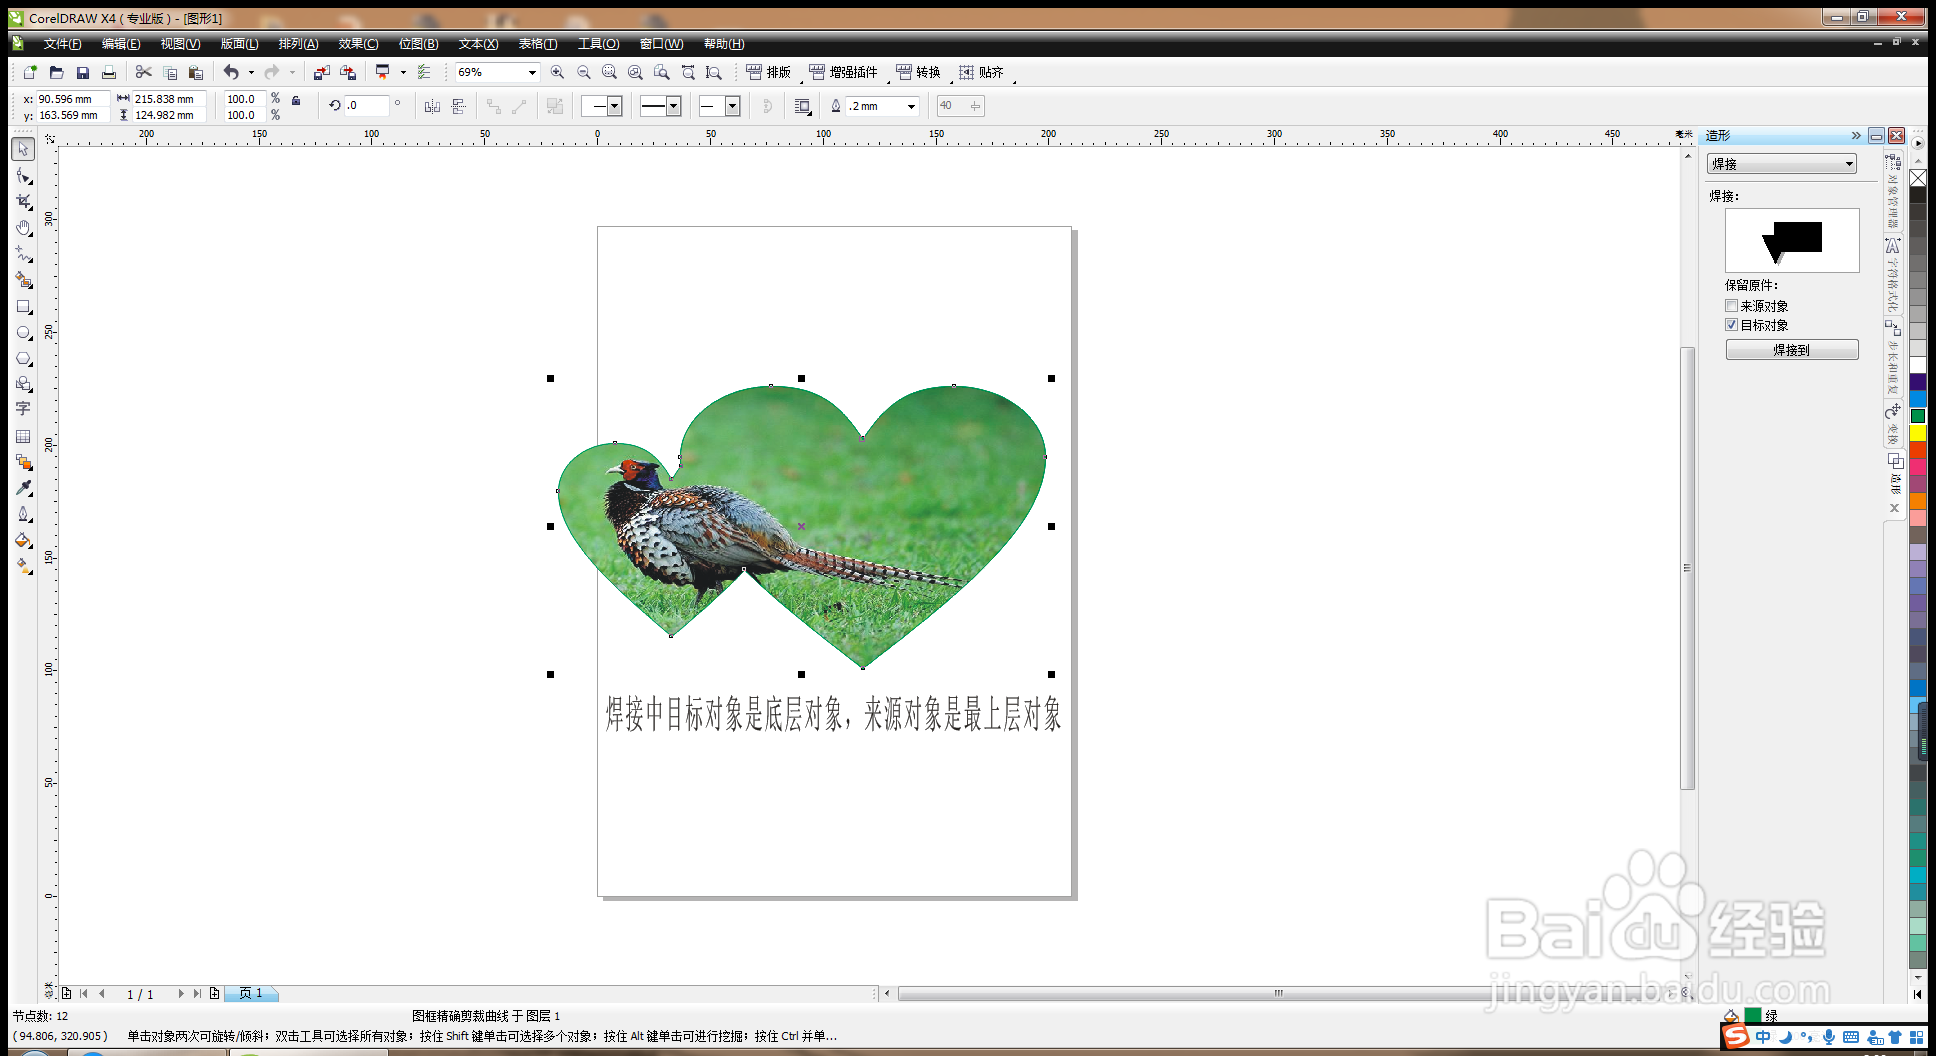This screenshot has height=1056, width=1936.
Task: Select the Eyedropper tool
Action: [23, 488]
